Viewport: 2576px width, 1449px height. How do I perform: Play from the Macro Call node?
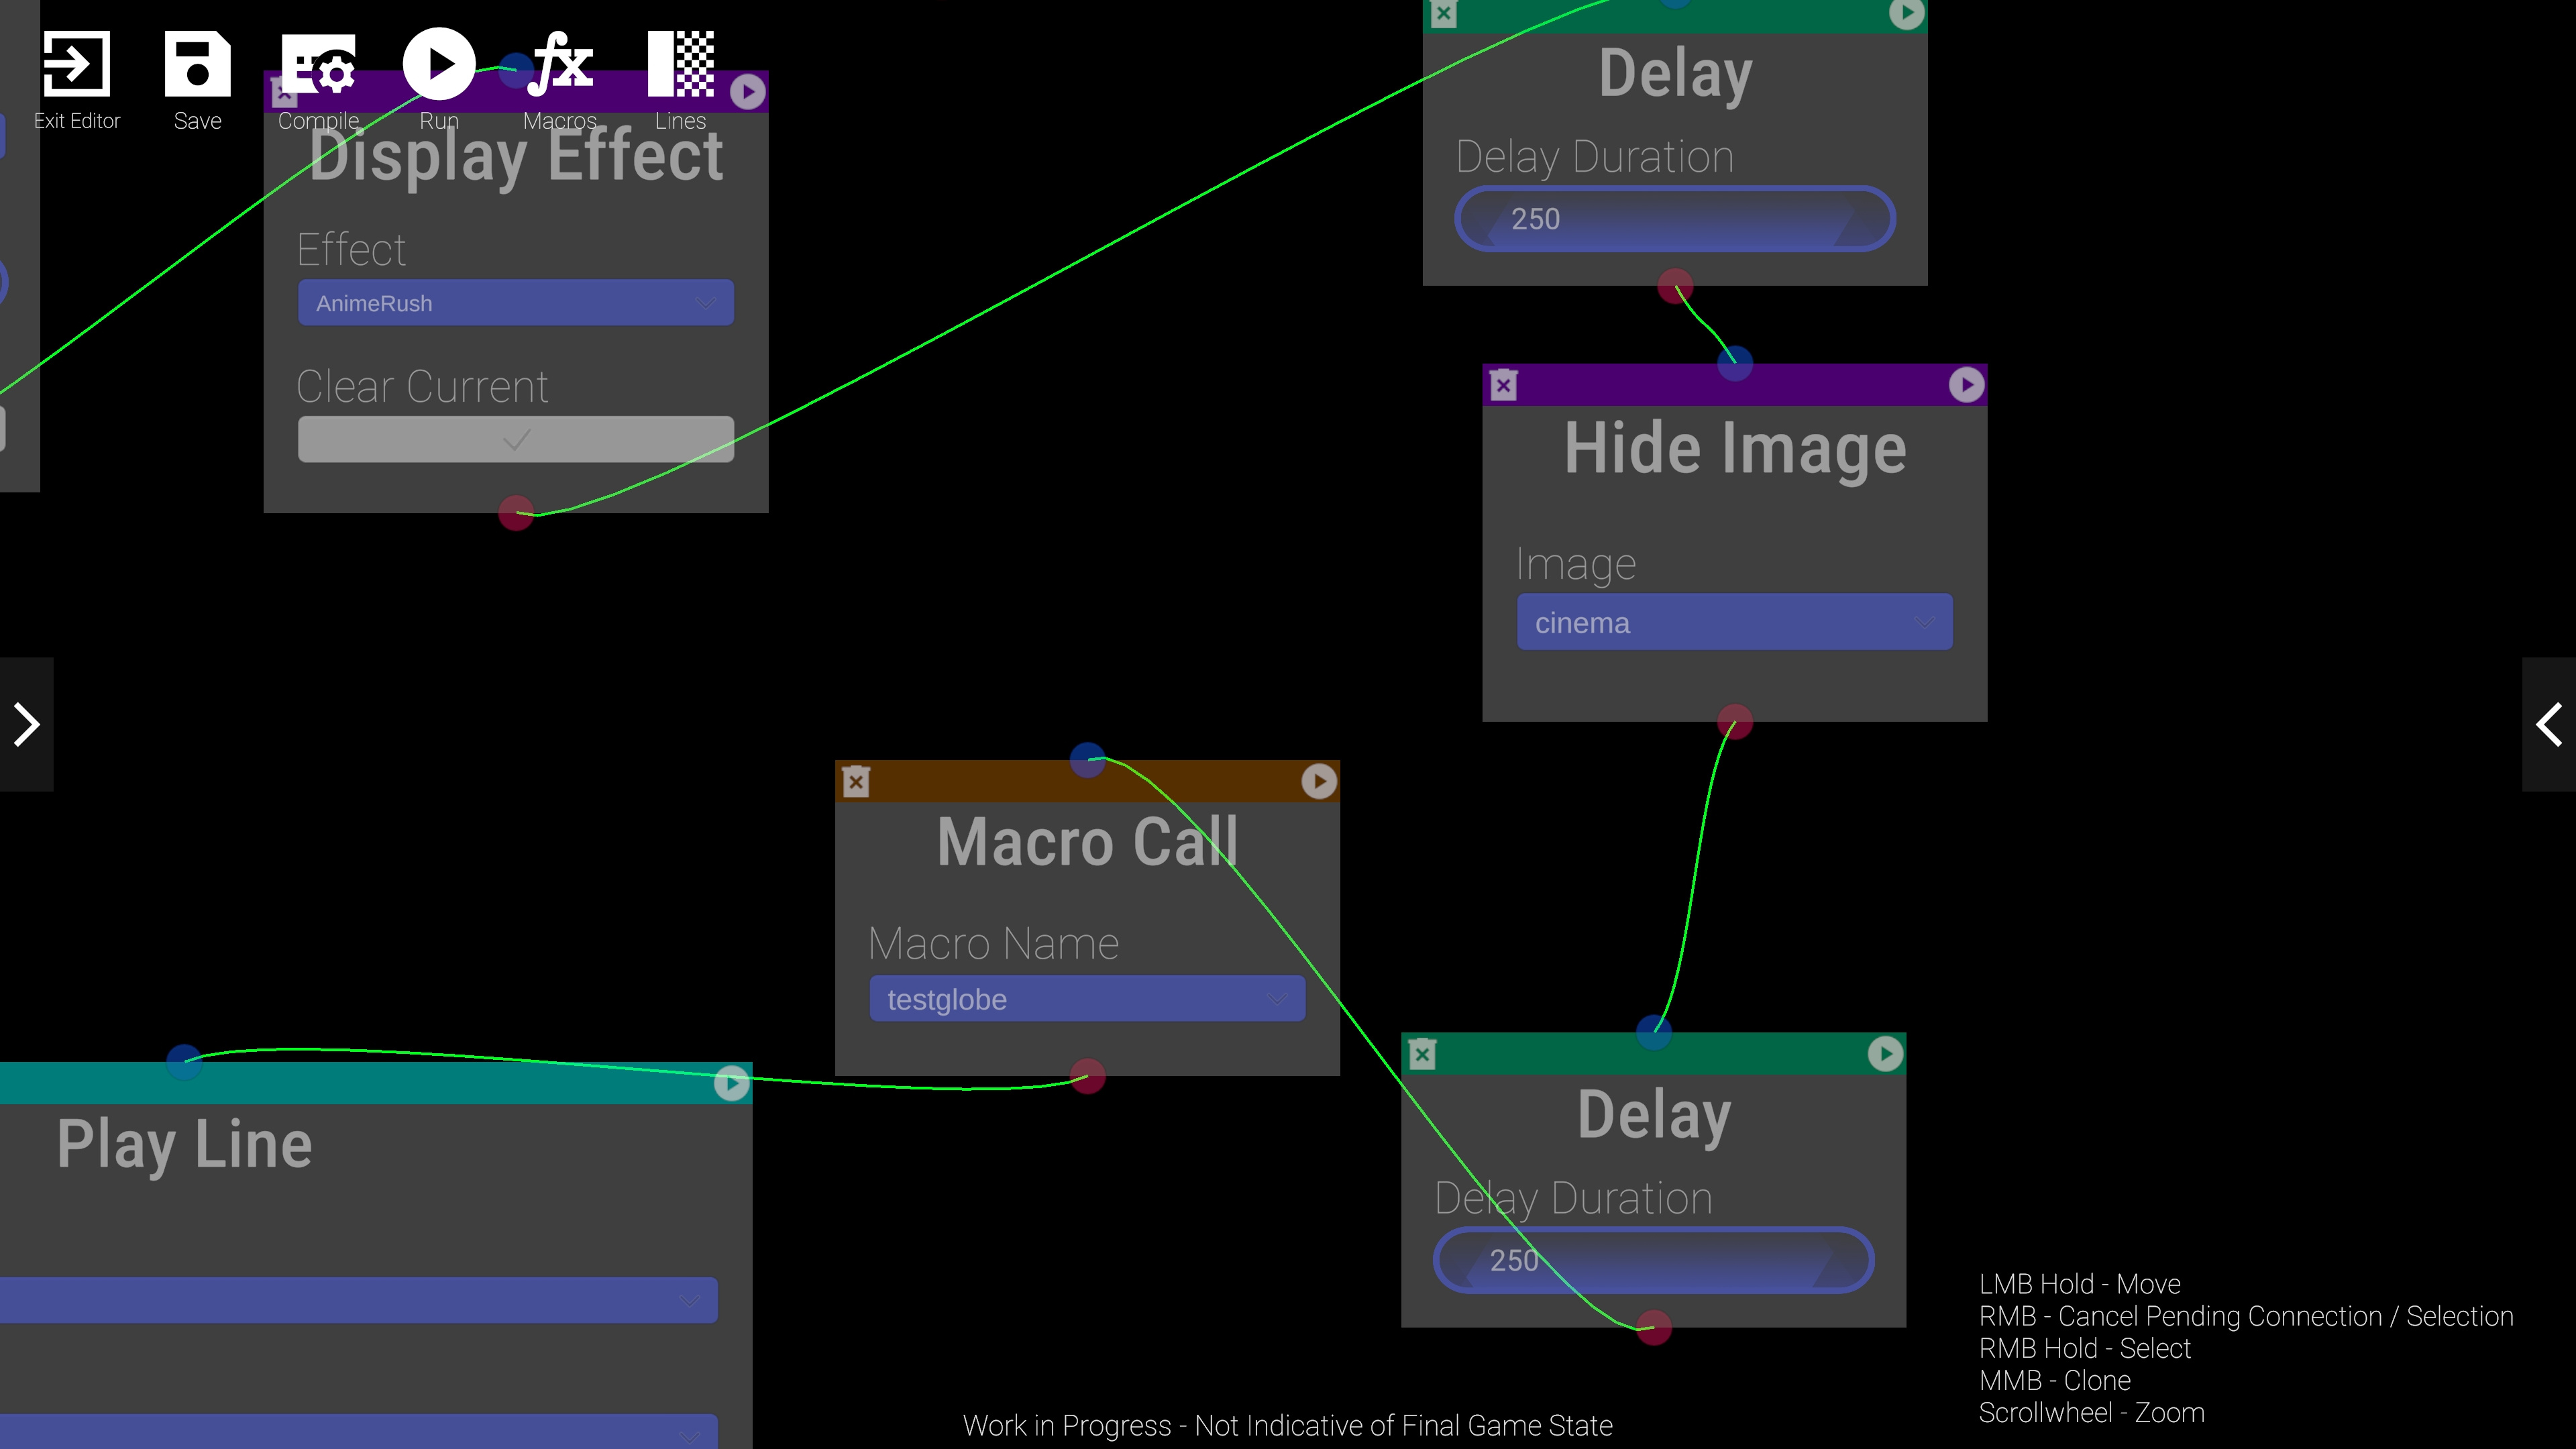(1319, 781)
